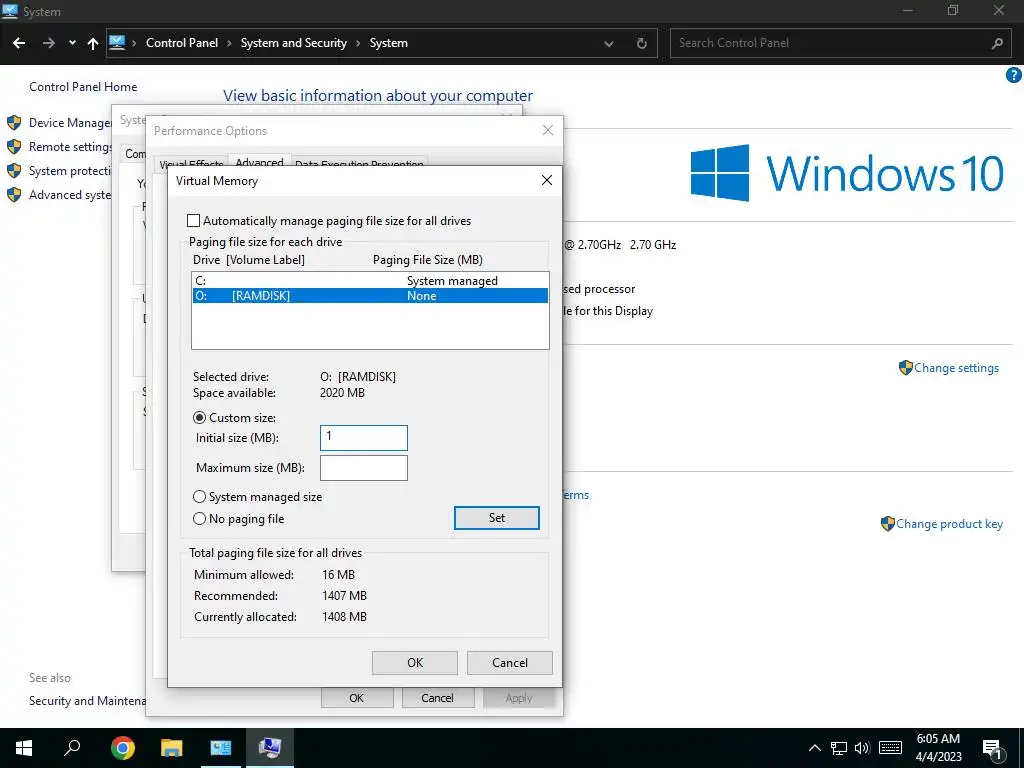Open Control Panel Home link
This screenshot has height=768, width=1024.
(83, 87)
